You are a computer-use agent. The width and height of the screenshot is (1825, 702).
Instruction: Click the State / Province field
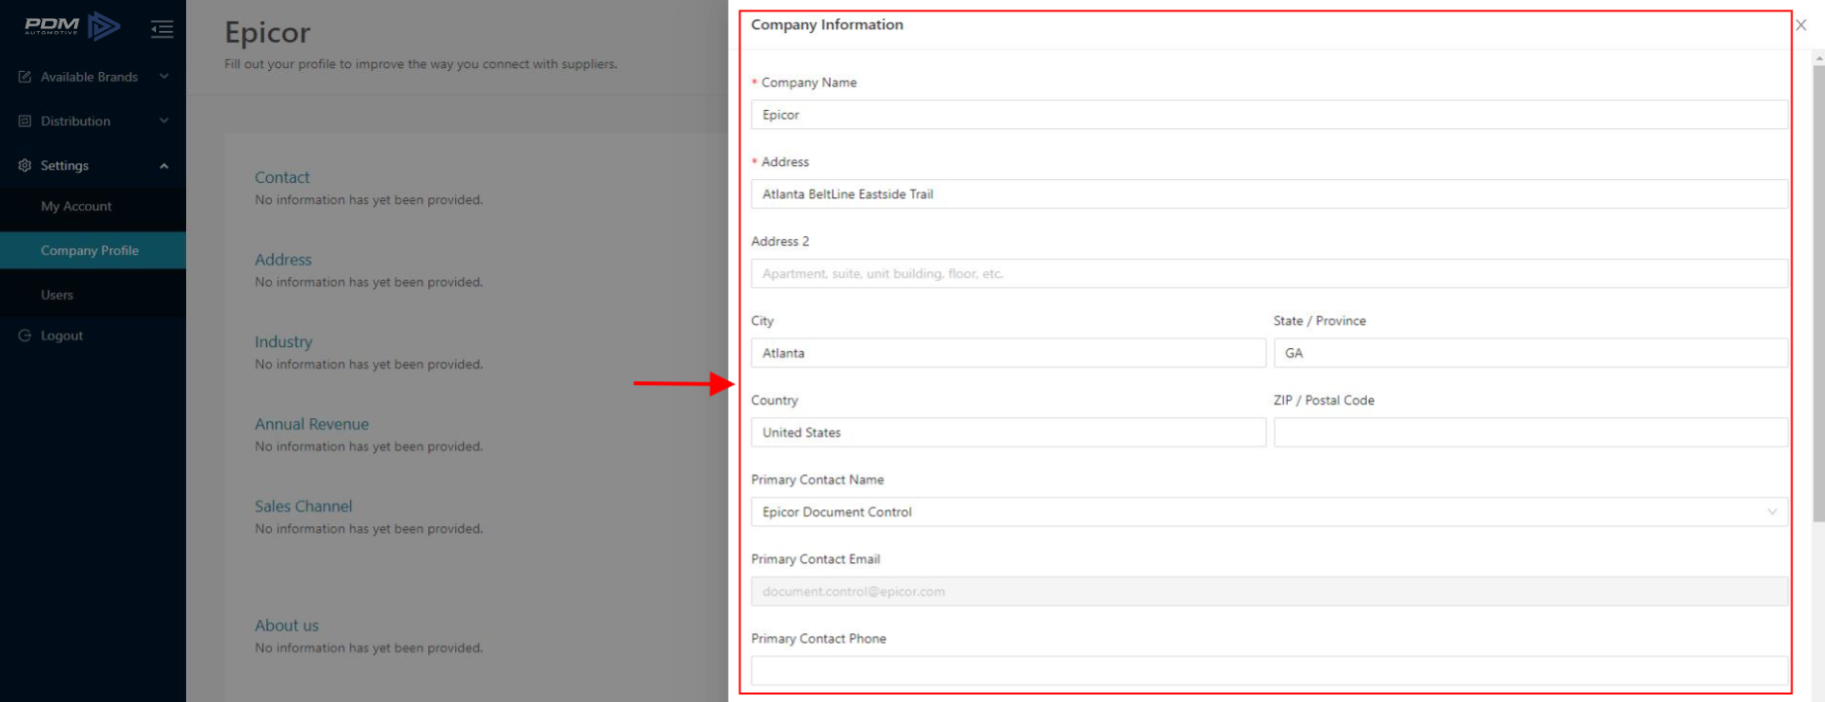[1531, 353]
